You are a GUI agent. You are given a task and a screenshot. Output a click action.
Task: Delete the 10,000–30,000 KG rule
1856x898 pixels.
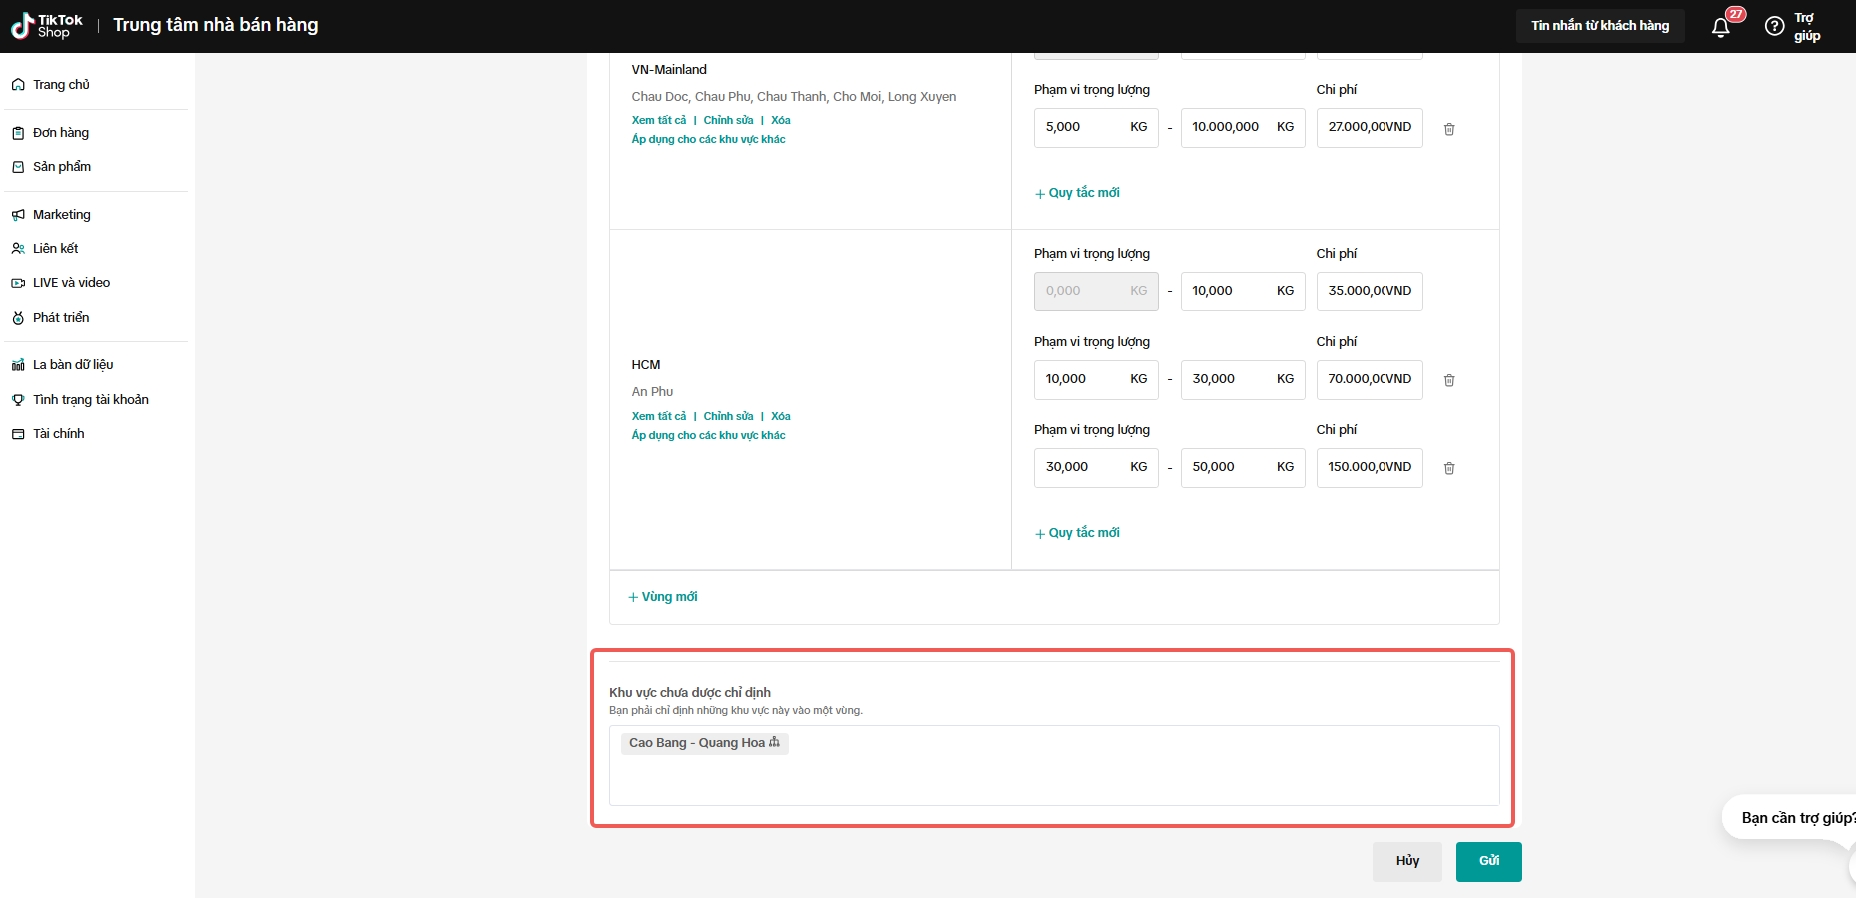pyautogui.click(x=1449, y=380)
